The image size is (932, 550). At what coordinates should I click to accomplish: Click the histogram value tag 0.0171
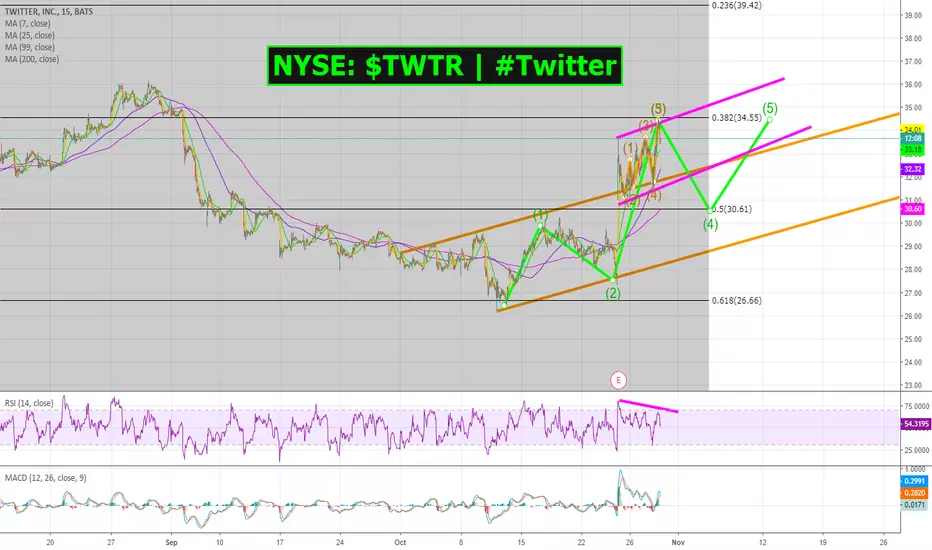[914, 505]
